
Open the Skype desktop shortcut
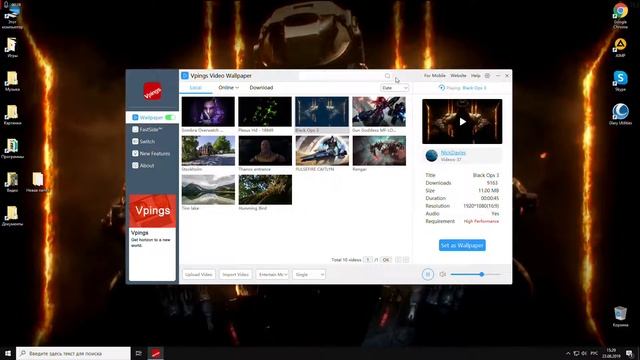[620, 81]
